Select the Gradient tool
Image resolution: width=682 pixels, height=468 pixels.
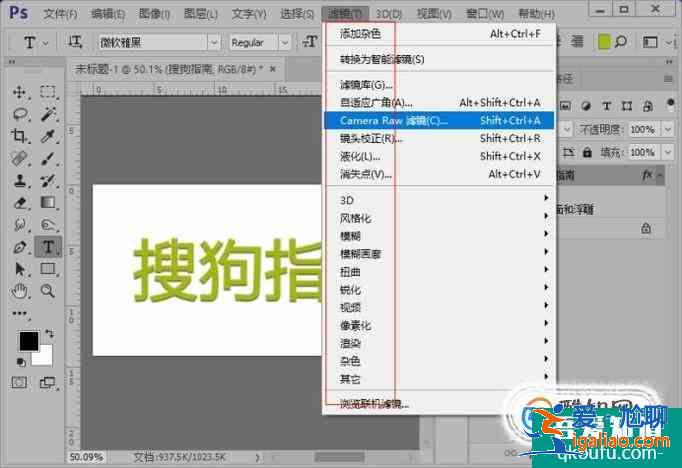(x=48, y=202)
